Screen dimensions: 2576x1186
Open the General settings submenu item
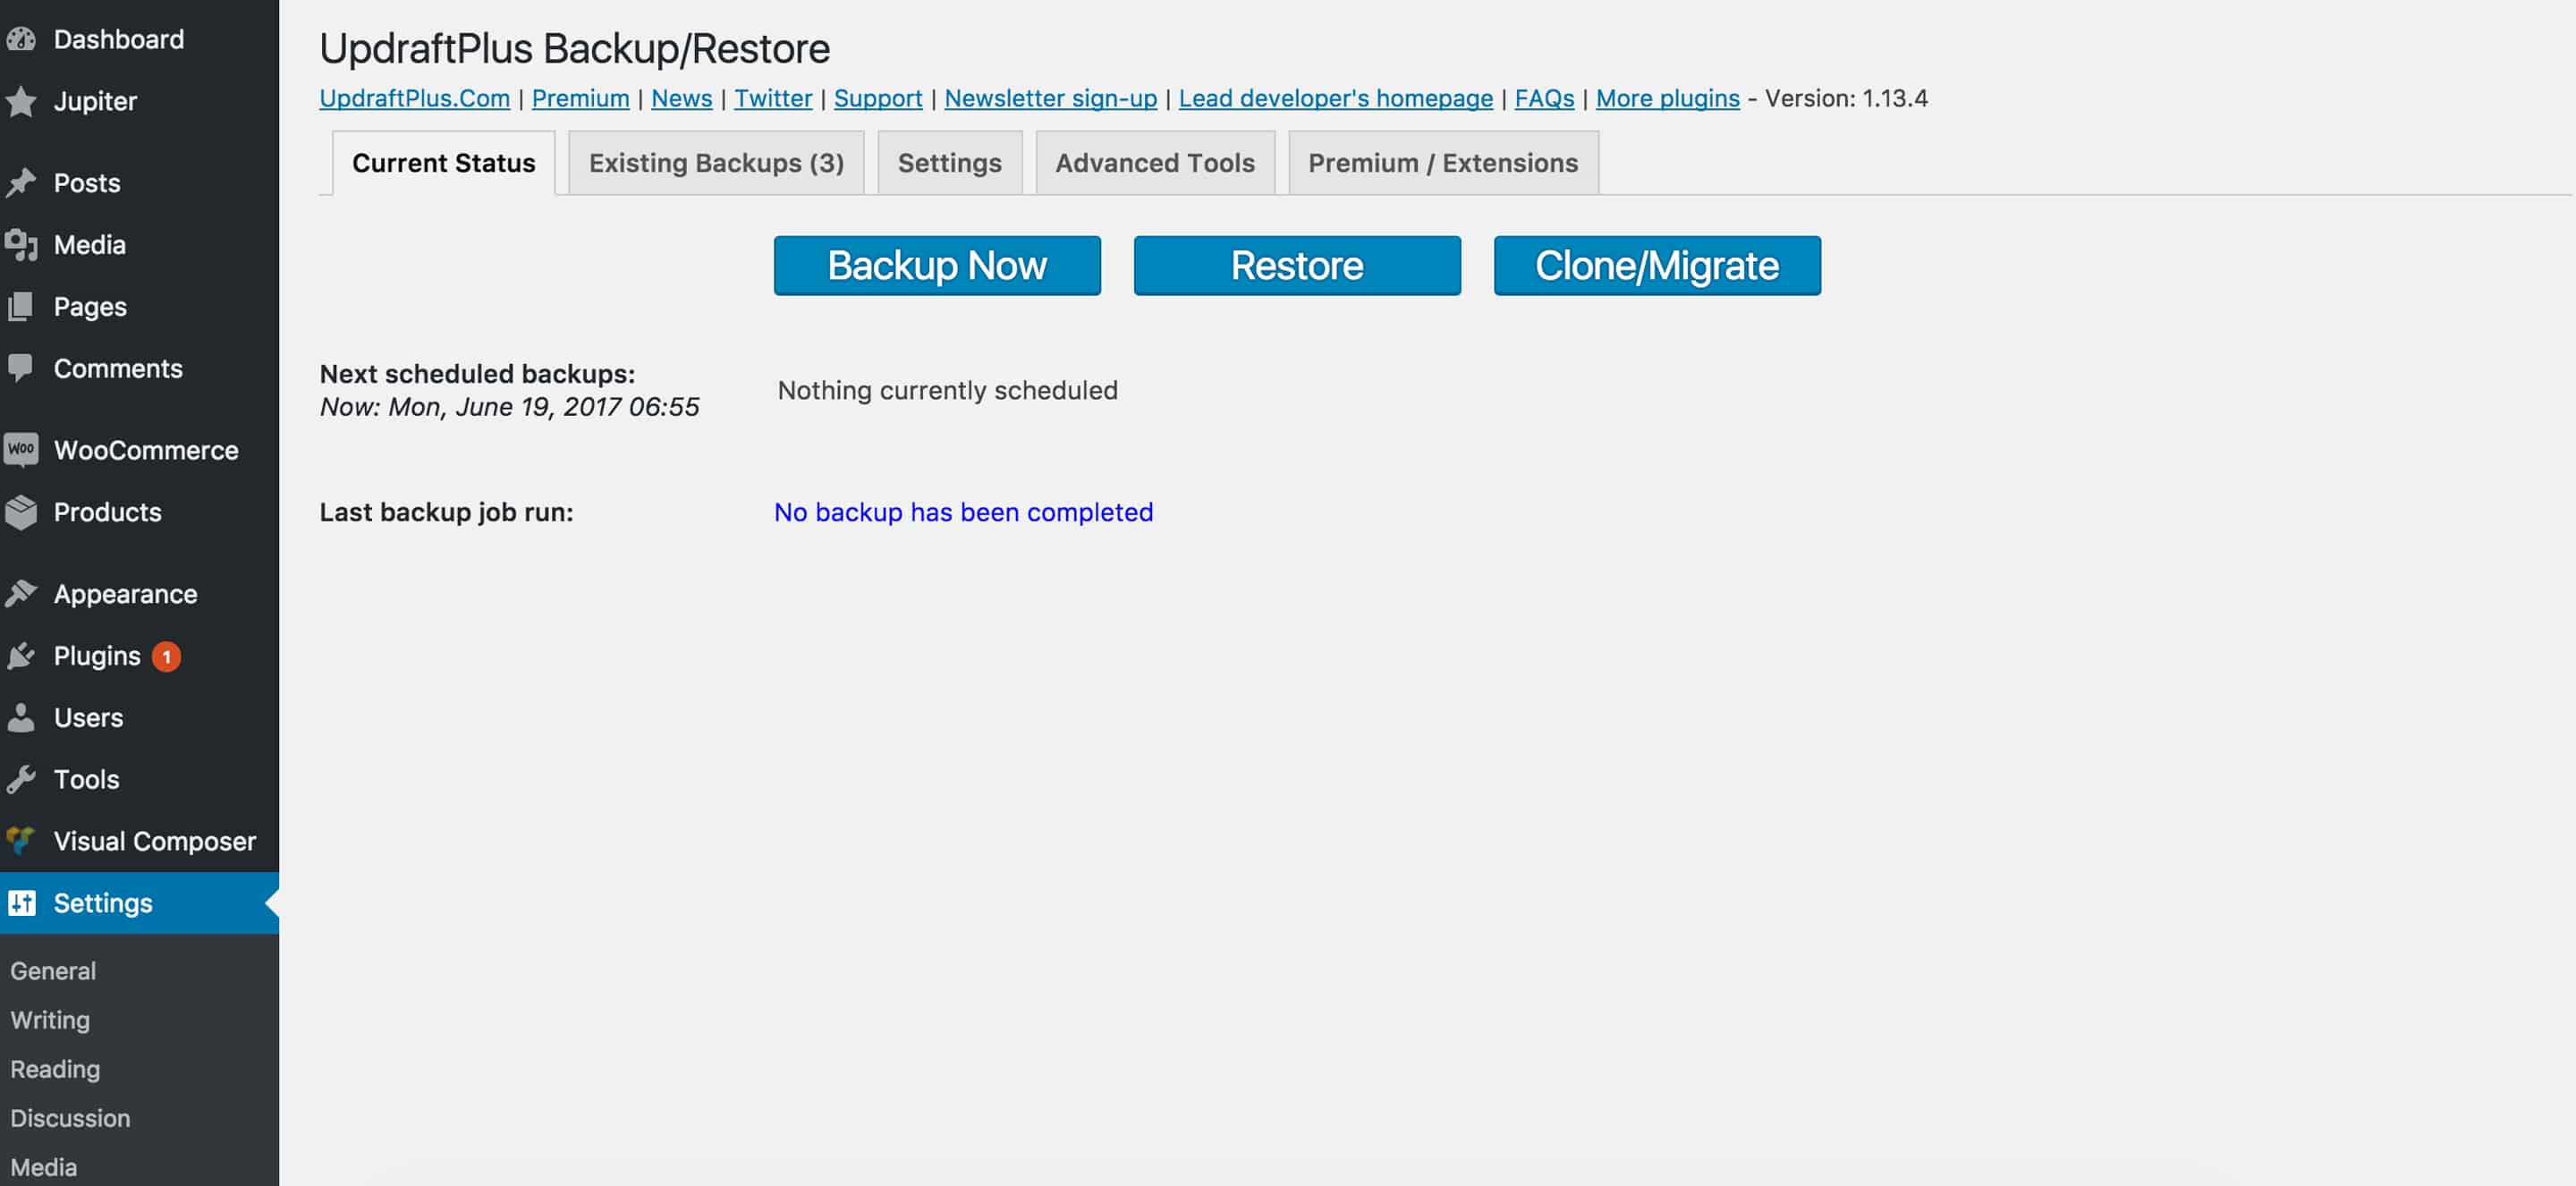pos(53,971)
